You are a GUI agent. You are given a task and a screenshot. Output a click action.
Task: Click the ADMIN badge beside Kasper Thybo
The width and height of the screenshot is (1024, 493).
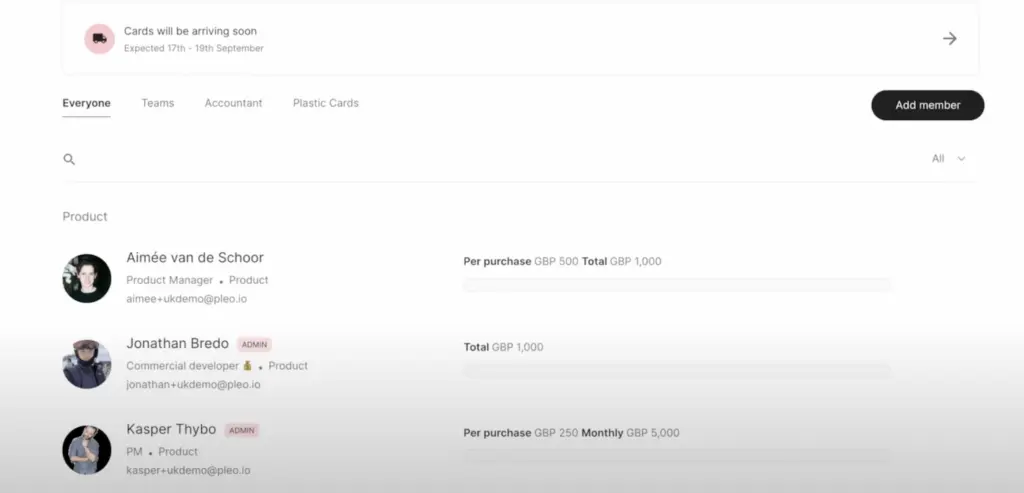[241, 430]
